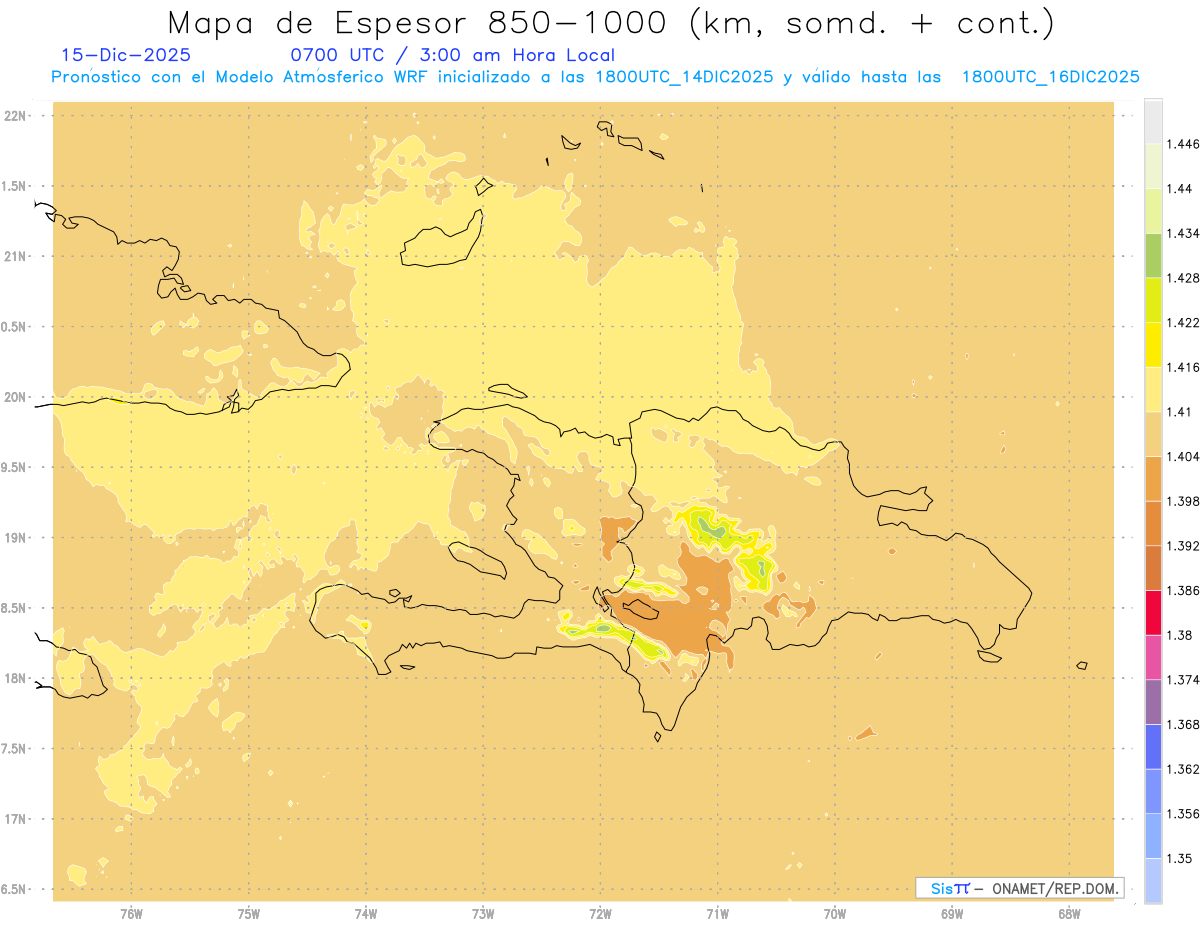Click the 0.5N latitude tick label
The image size is (1200, 927).
click(x=13, y=327)
